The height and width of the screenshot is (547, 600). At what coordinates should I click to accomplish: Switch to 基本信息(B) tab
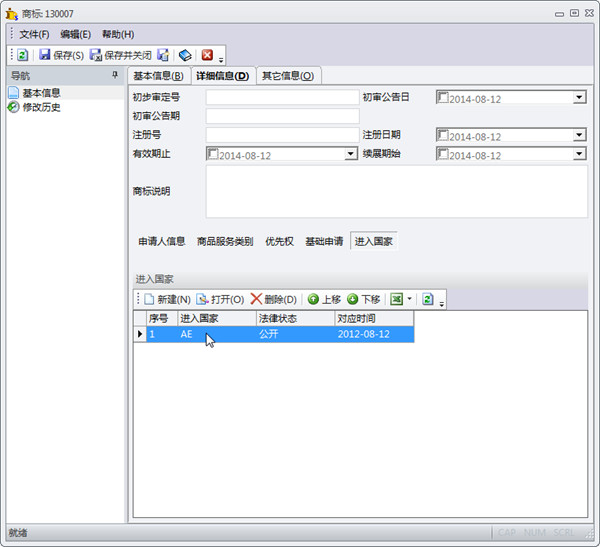point(158,76)
